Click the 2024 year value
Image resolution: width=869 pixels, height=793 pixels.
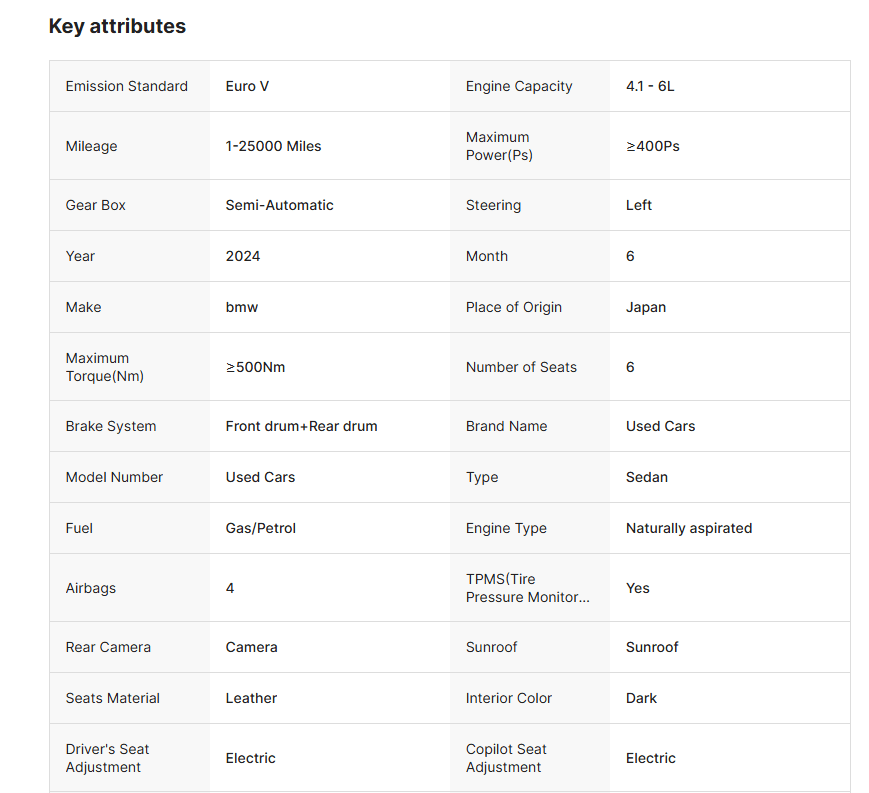tap(243, 256)
